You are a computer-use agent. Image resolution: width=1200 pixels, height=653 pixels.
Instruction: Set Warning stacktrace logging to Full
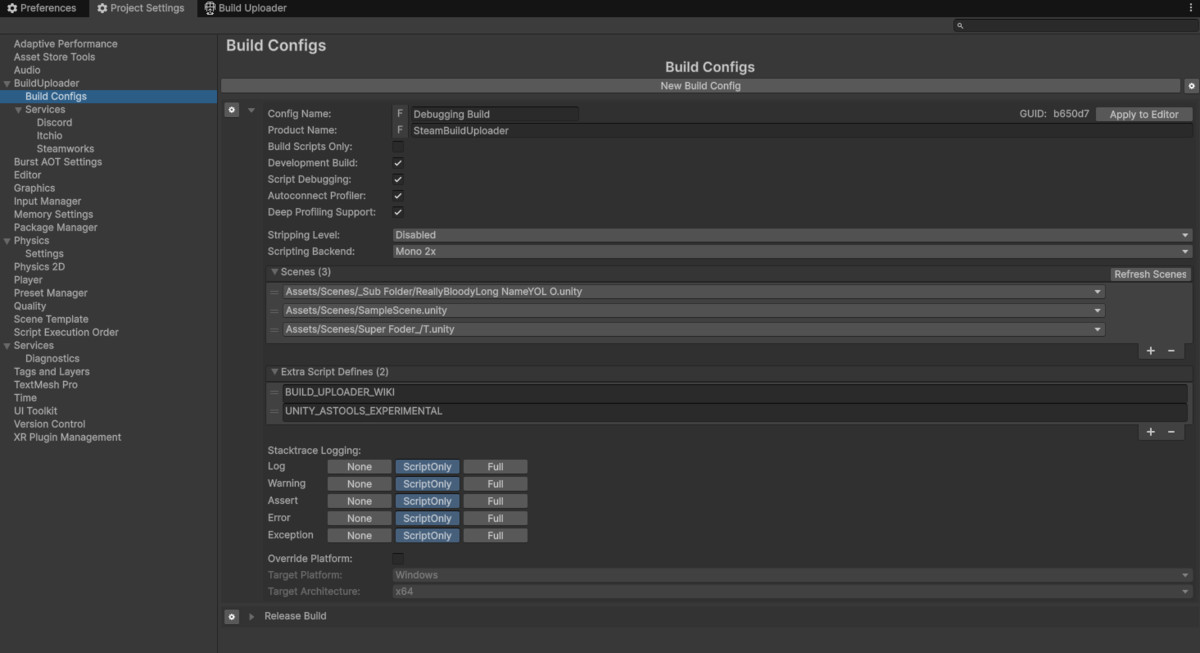tap(495, 483)
